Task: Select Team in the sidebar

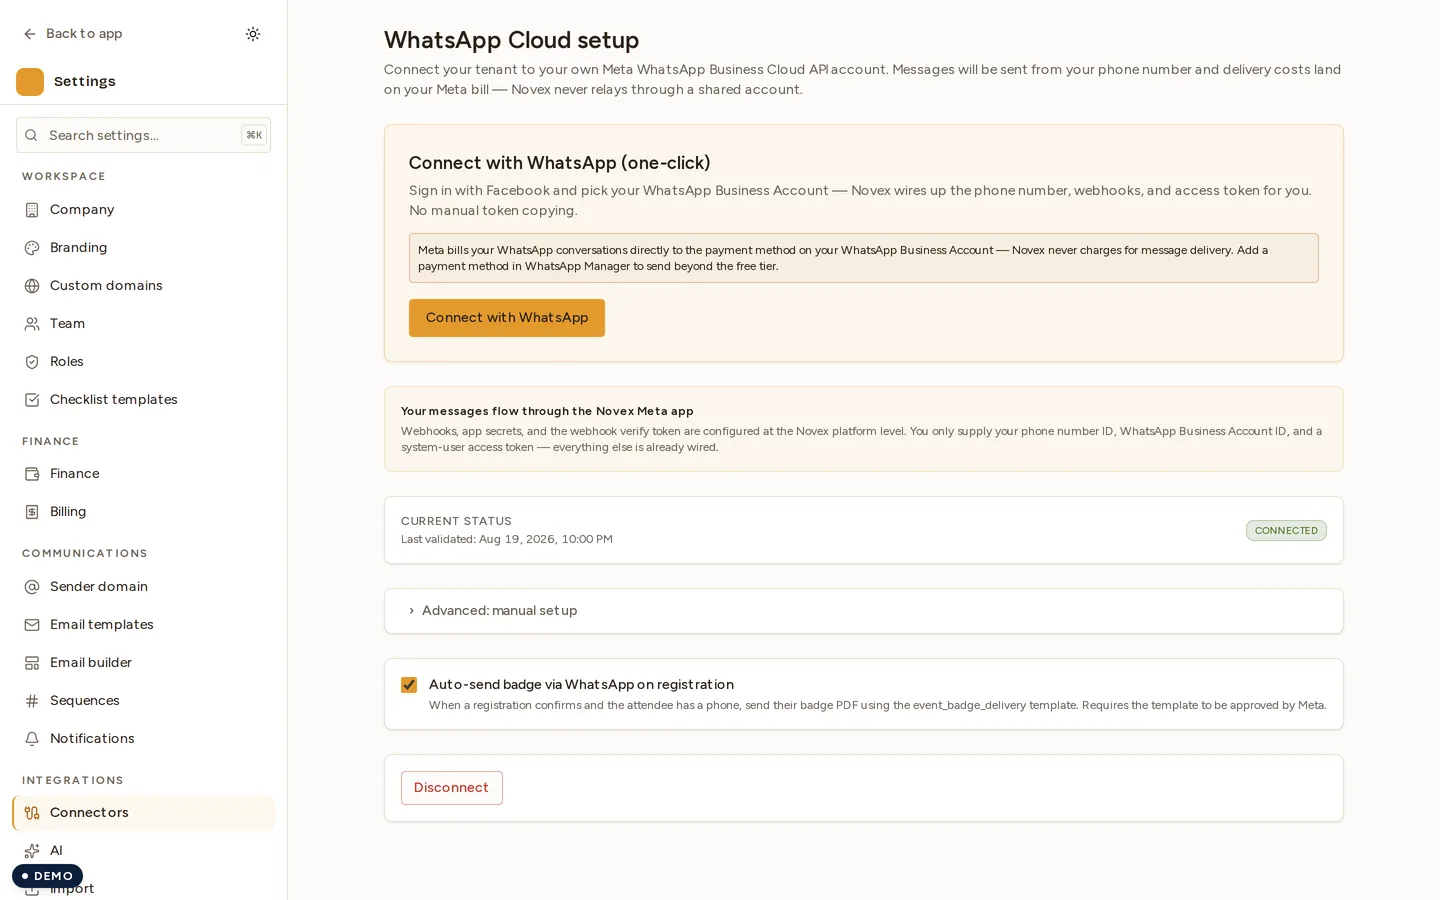Action: click(x=143, y=324)
